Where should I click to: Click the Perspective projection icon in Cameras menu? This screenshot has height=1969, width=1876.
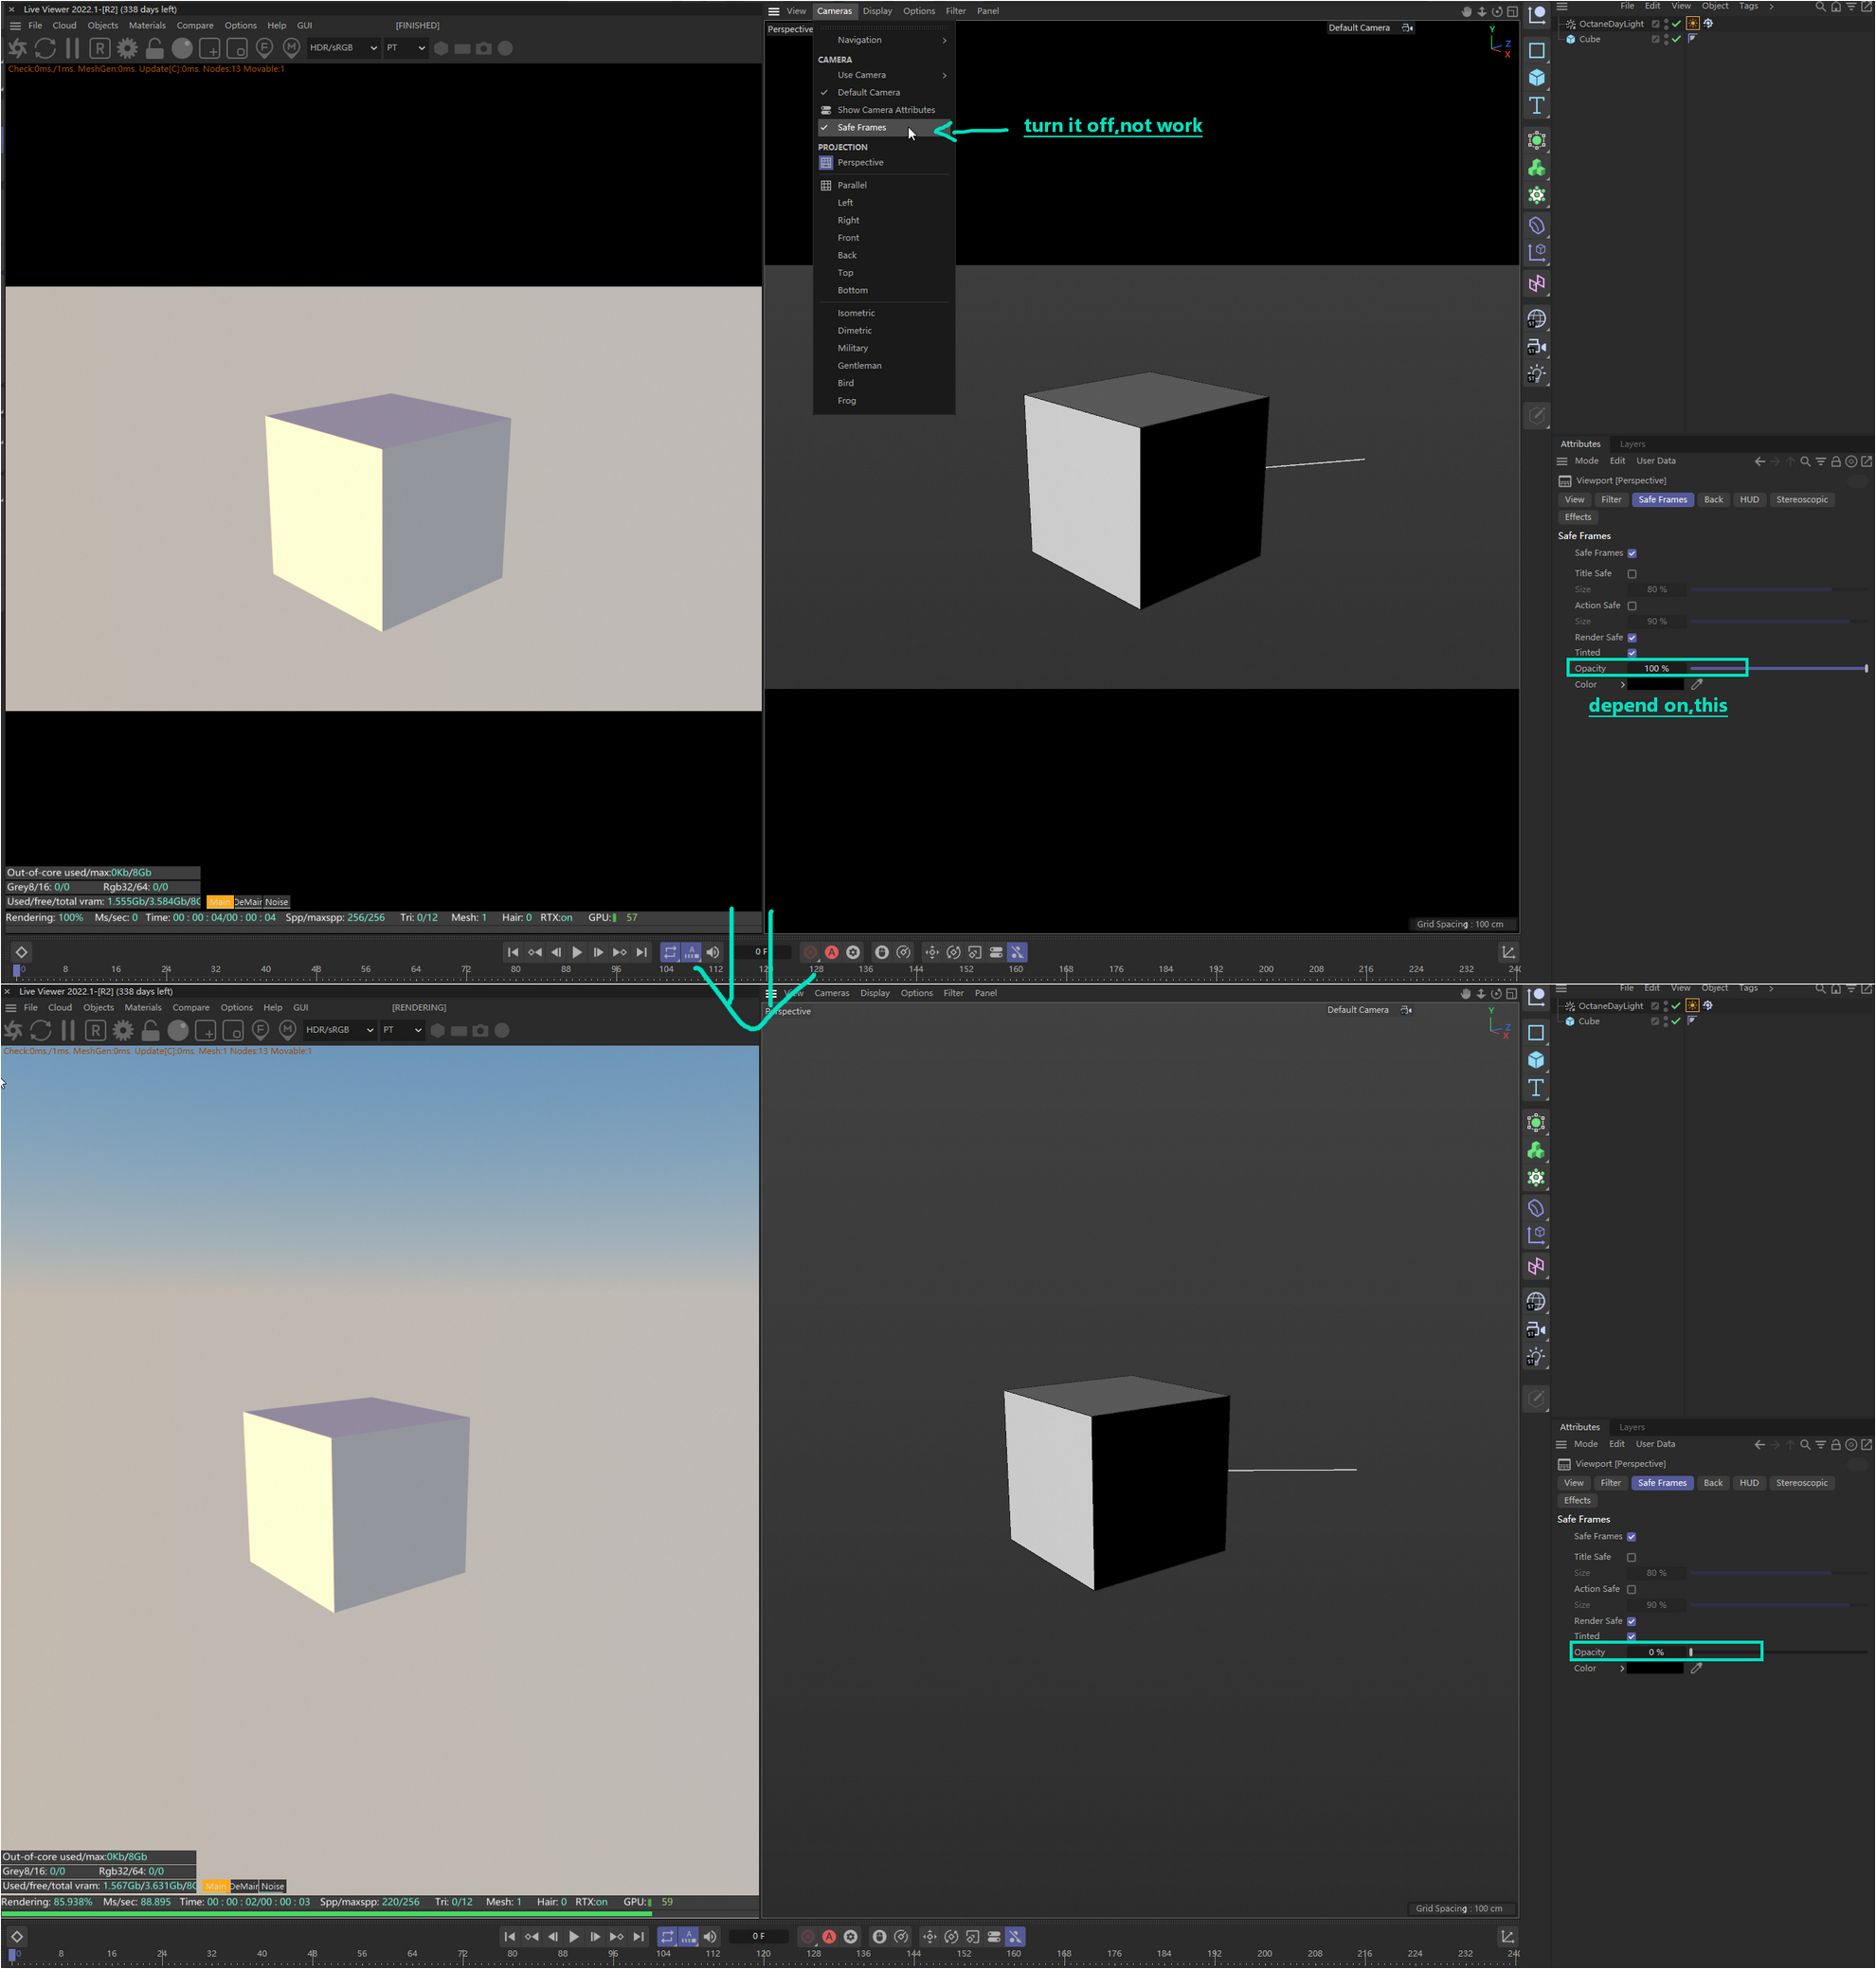[826, 163]
